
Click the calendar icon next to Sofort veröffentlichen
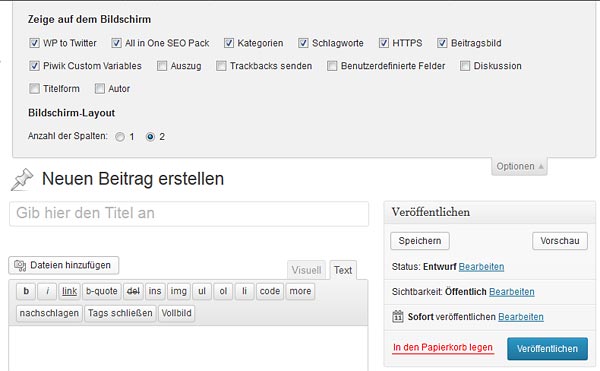point(398,317)
